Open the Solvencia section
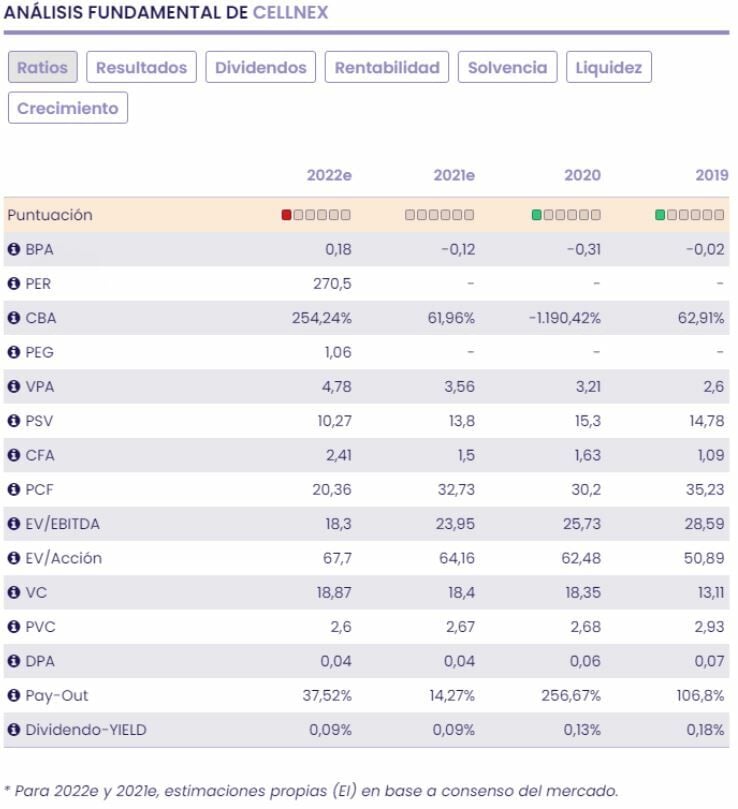Image resolution: width=738 pixels, height=809 pixels. pyautogui.click(x=508, y=68)
